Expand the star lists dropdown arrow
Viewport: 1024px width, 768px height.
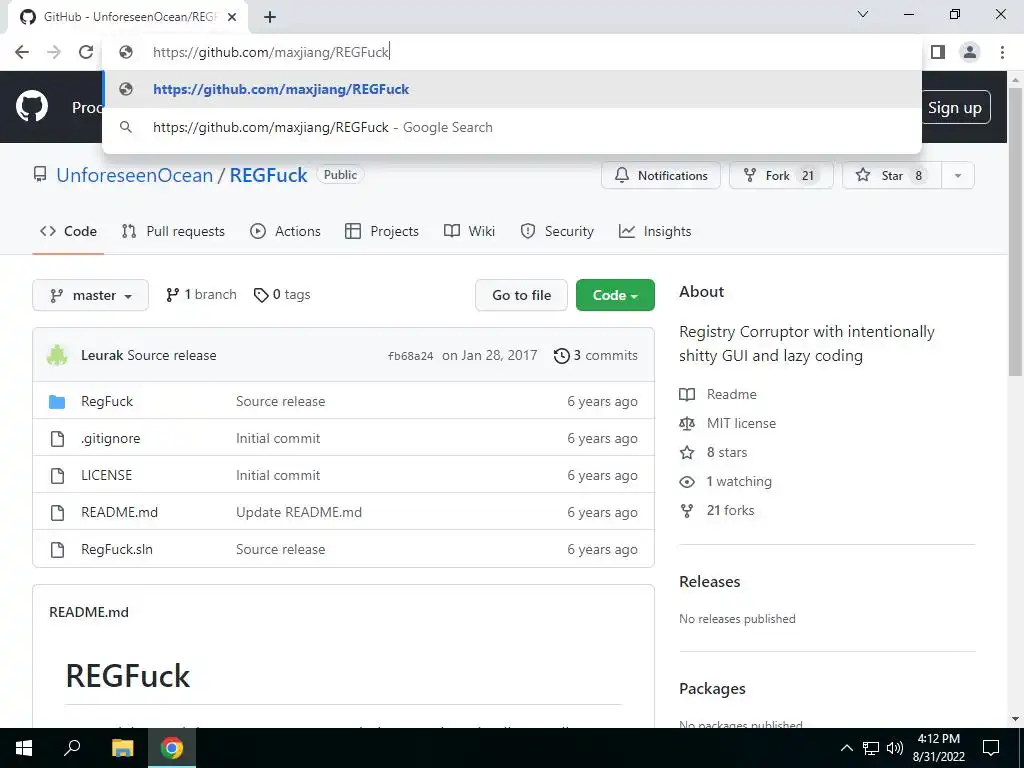point(958,176)
